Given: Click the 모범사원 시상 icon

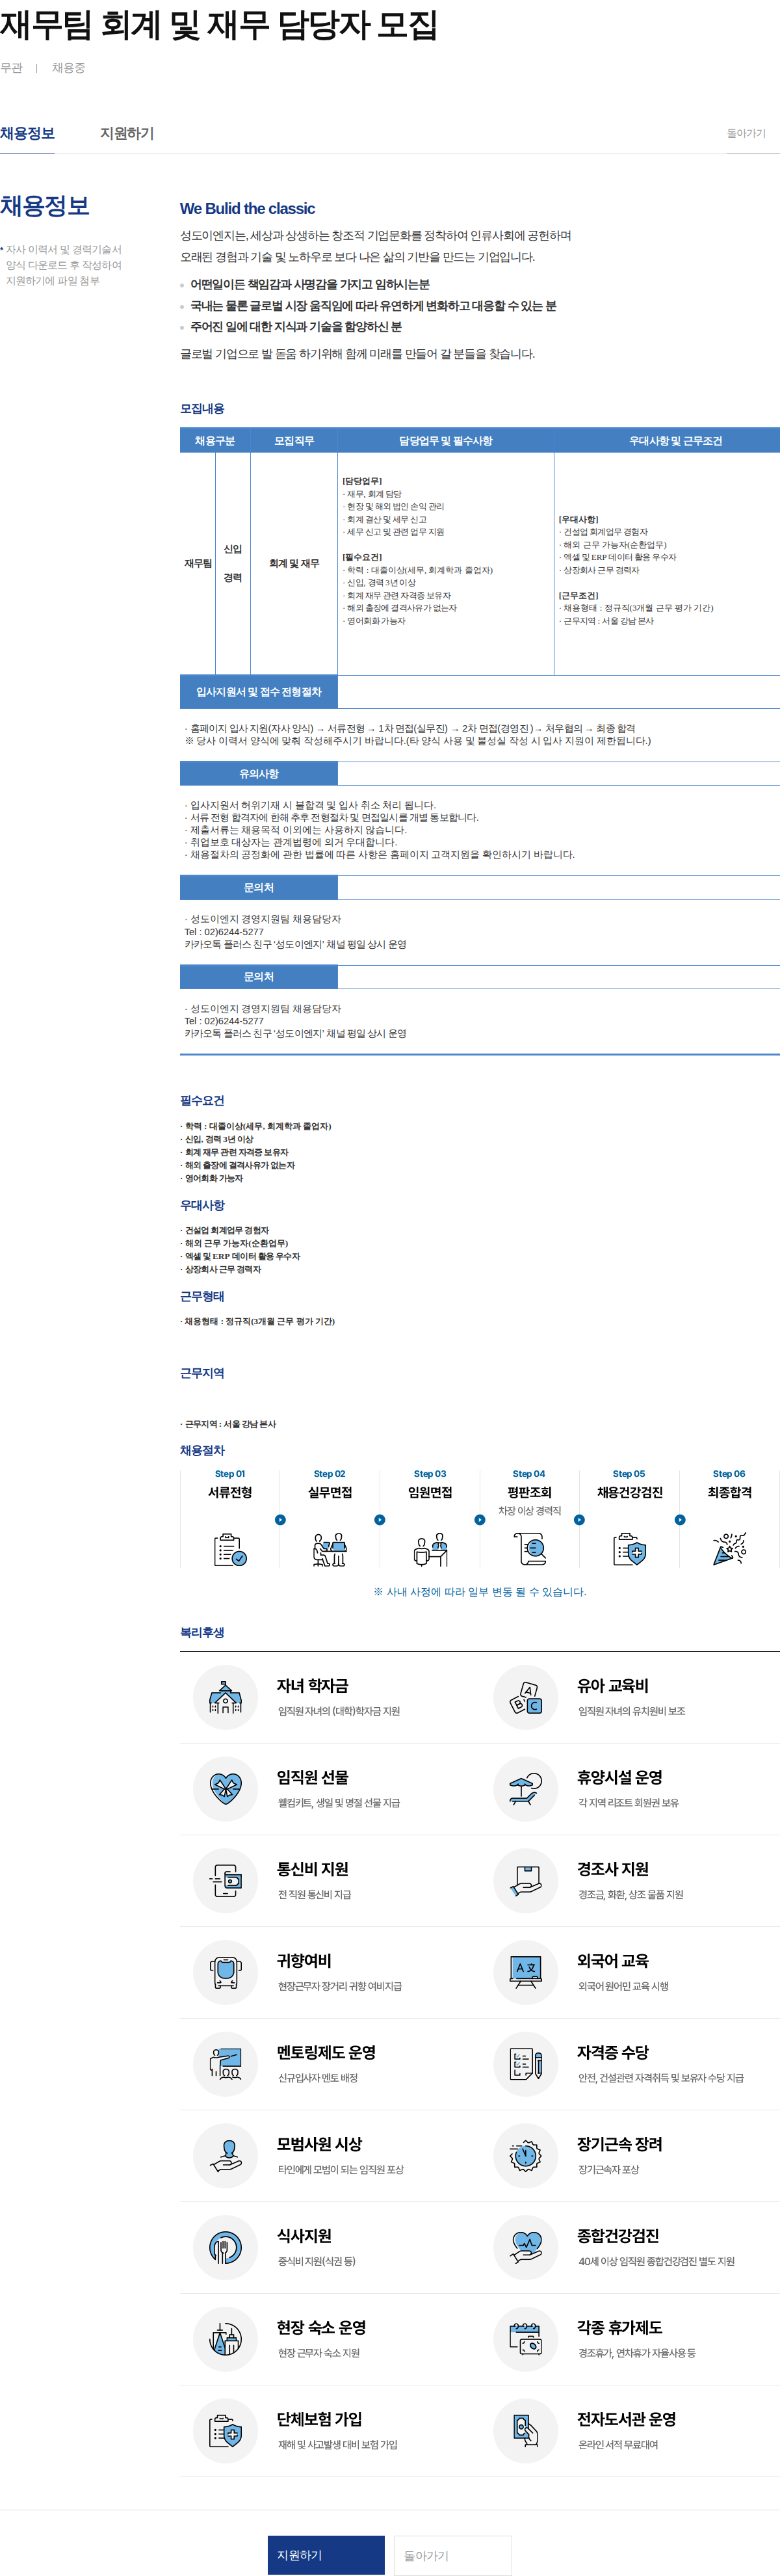Looking at the screenshot, I should (226, 2155).
